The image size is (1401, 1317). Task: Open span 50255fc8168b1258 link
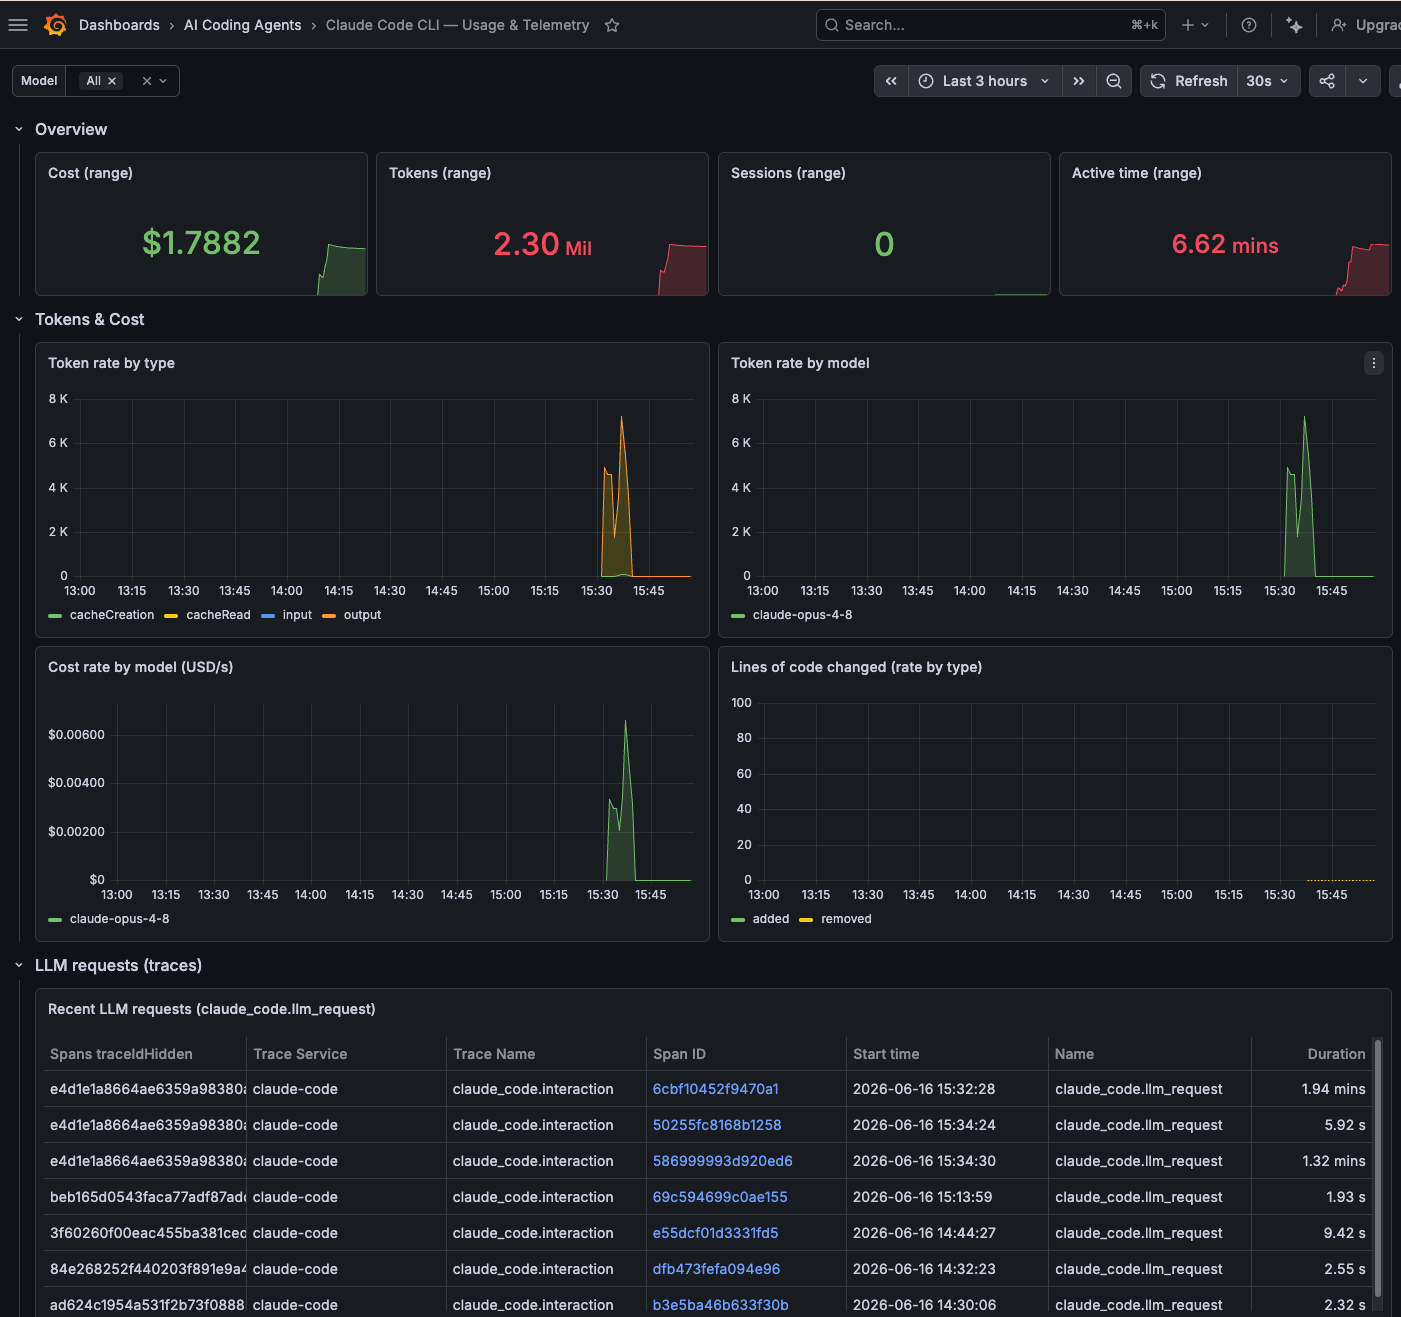(x=717, y=1125)
